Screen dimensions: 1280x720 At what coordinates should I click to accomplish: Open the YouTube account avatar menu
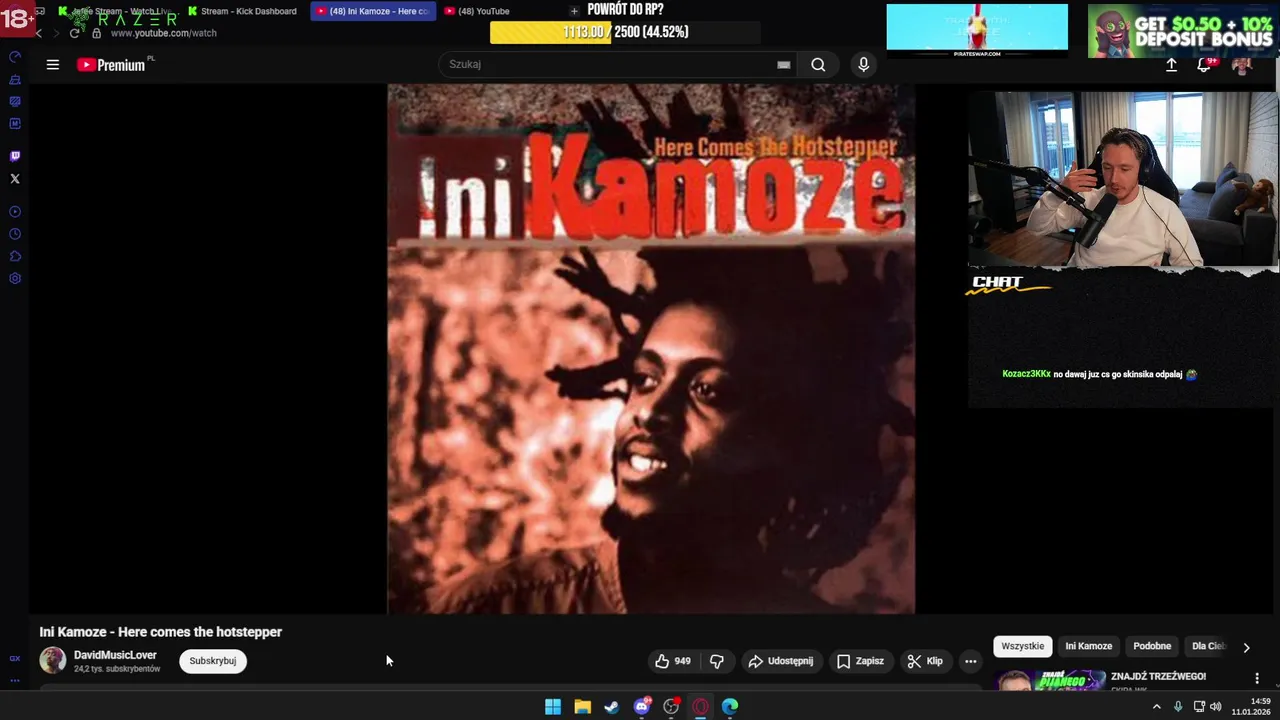[1242, 65]
